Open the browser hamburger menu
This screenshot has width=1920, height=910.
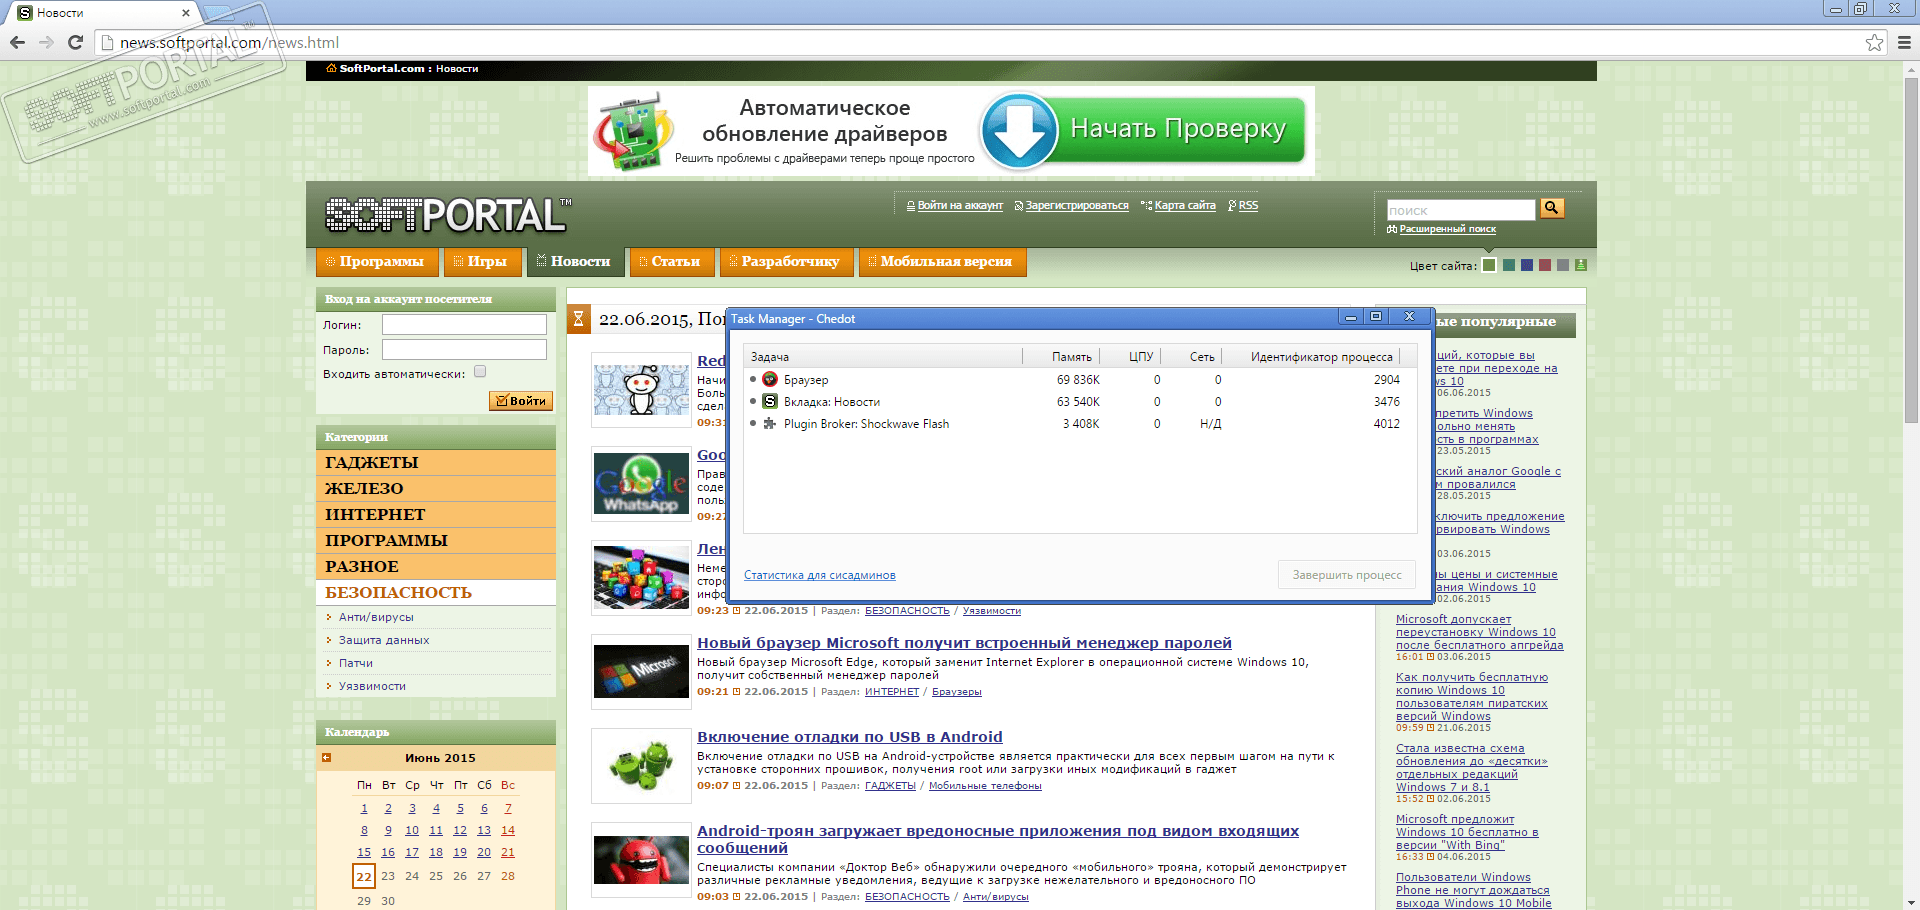click(1904, 42)
